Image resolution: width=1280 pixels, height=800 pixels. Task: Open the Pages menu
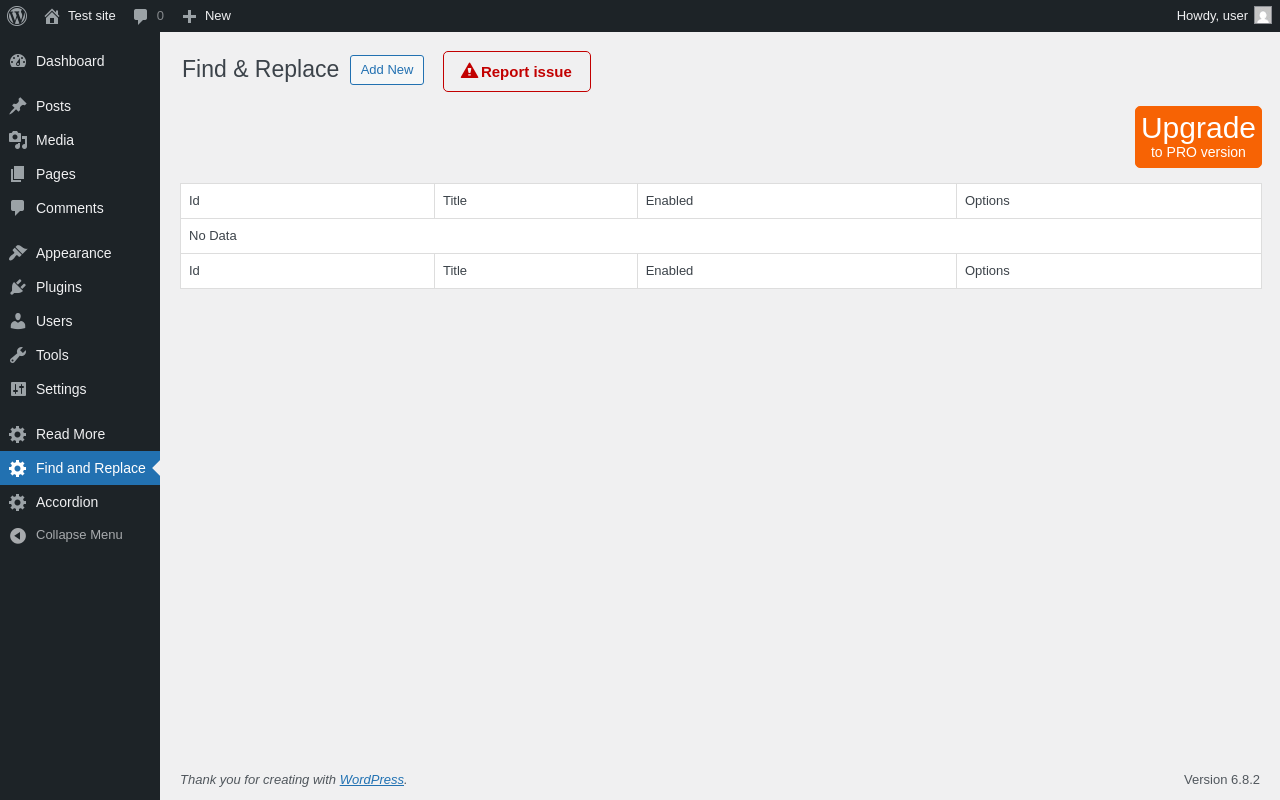[x=56, y=174]
